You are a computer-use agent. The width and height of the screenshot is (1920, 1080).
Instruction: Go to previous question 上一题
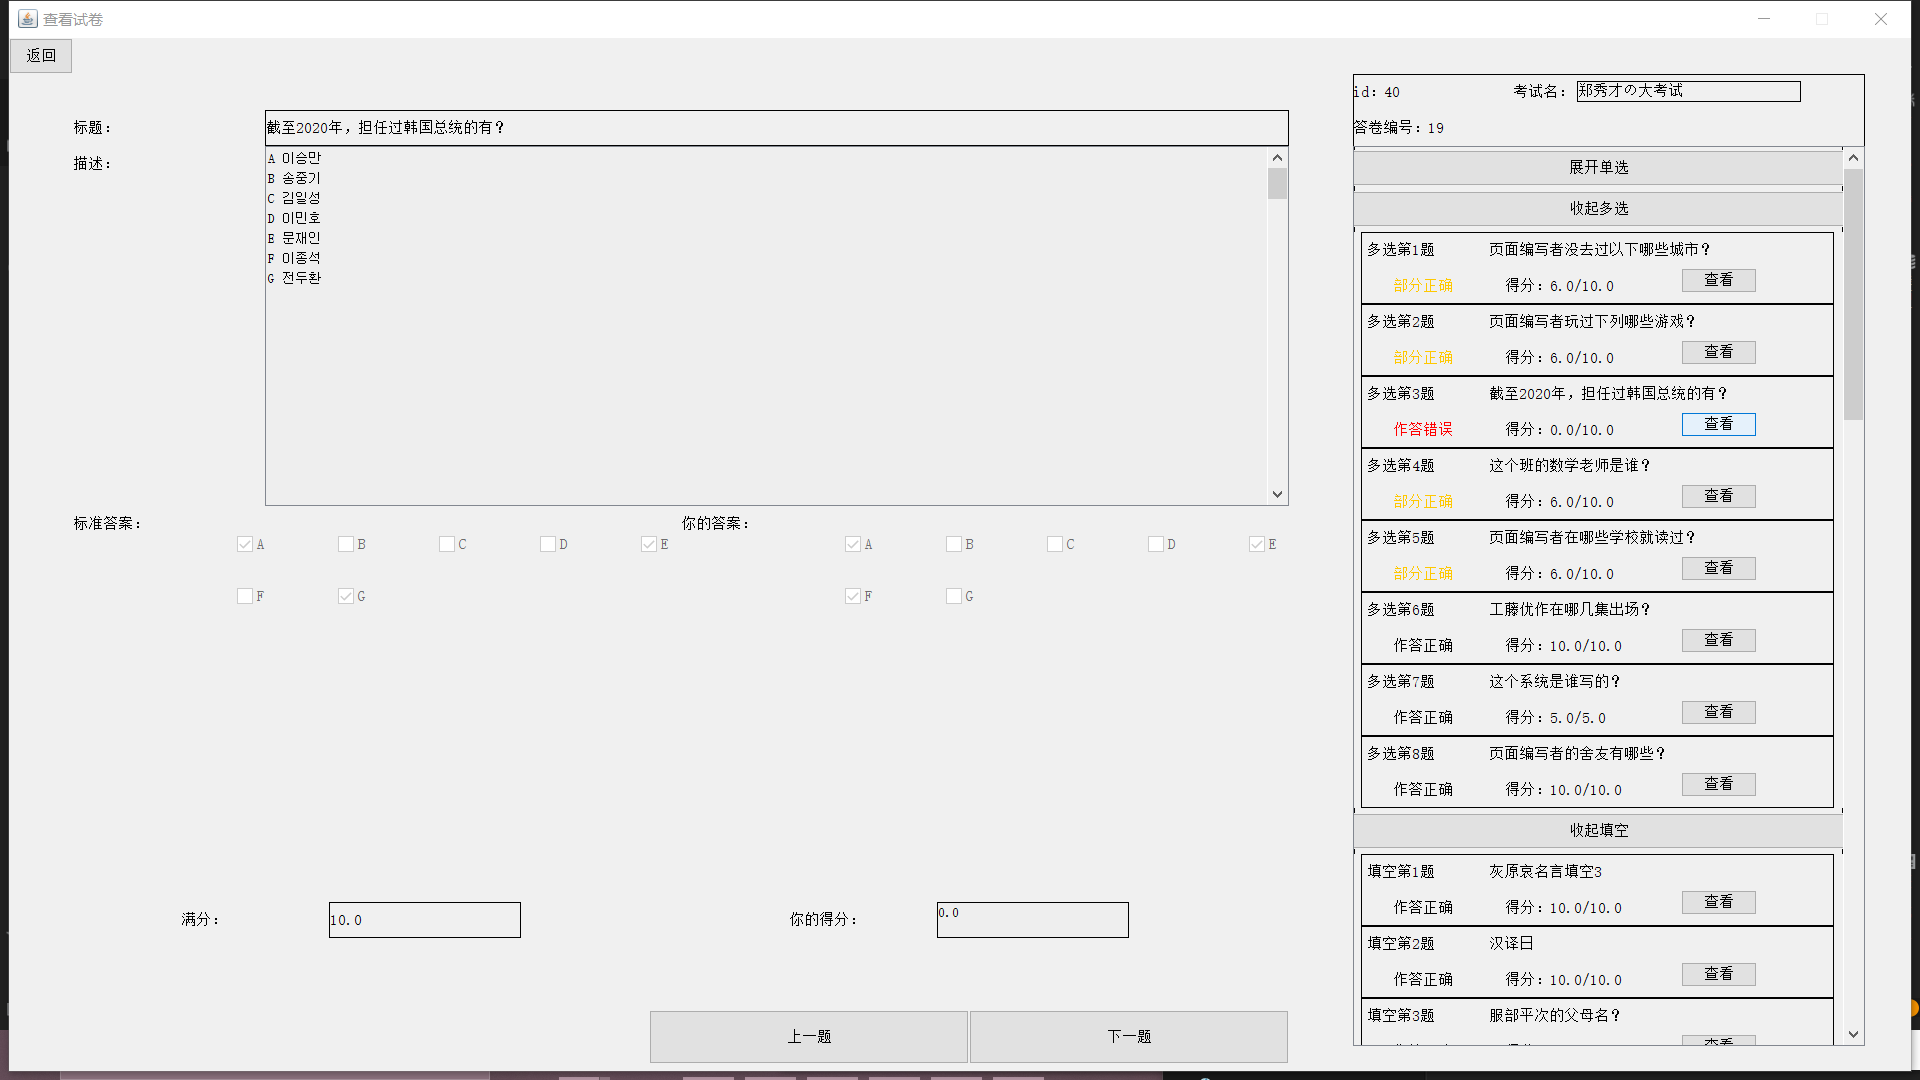[x=808, y=1036]
